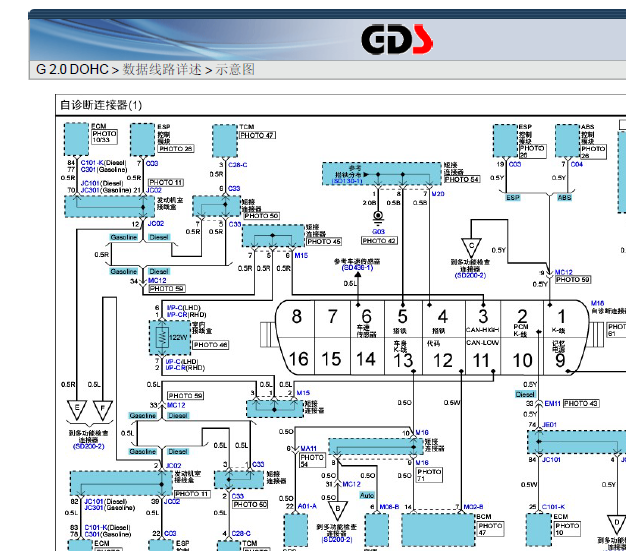Go to the 数据线路详述 breadcrumb
Image resolution: width=626 pixels, height=551 pixels.
click(162, 69)
